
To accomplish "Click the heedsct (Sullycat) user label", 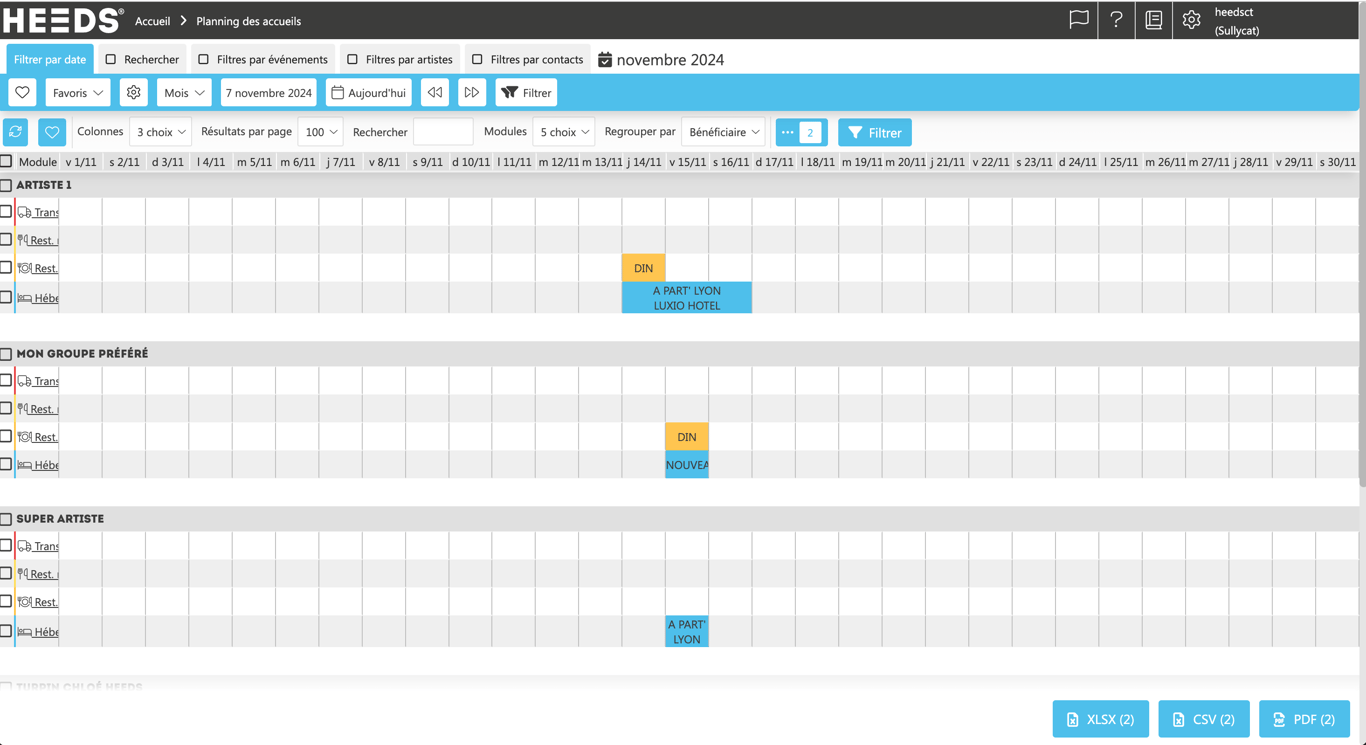I will [x=1236, y=21].
